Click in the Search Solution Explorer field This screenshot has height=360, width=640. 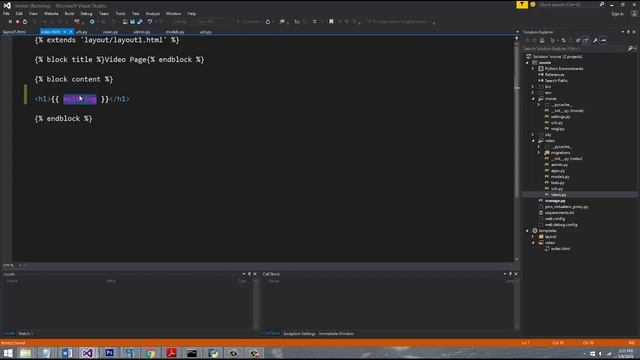tap(575, 49)
